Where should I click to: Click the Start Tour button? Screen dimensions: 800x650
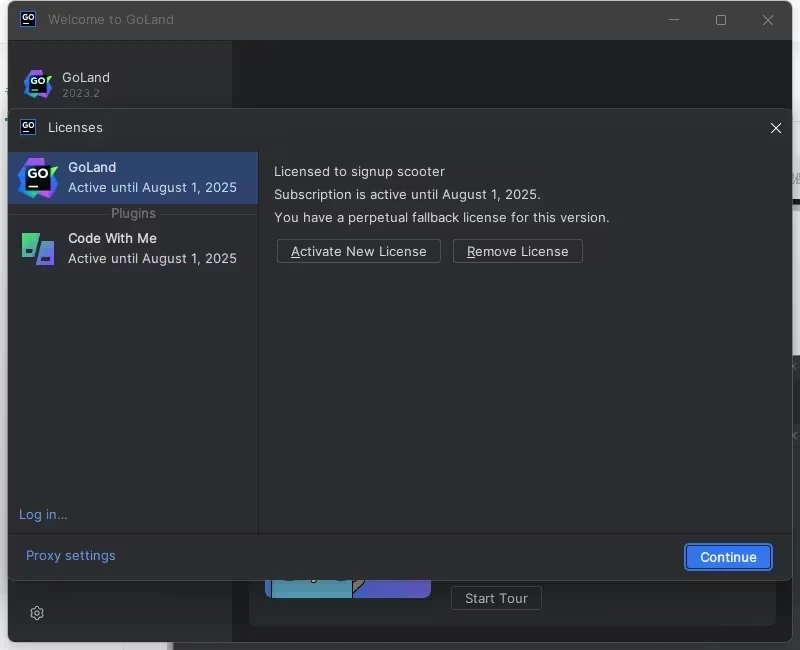coord(496,598)
